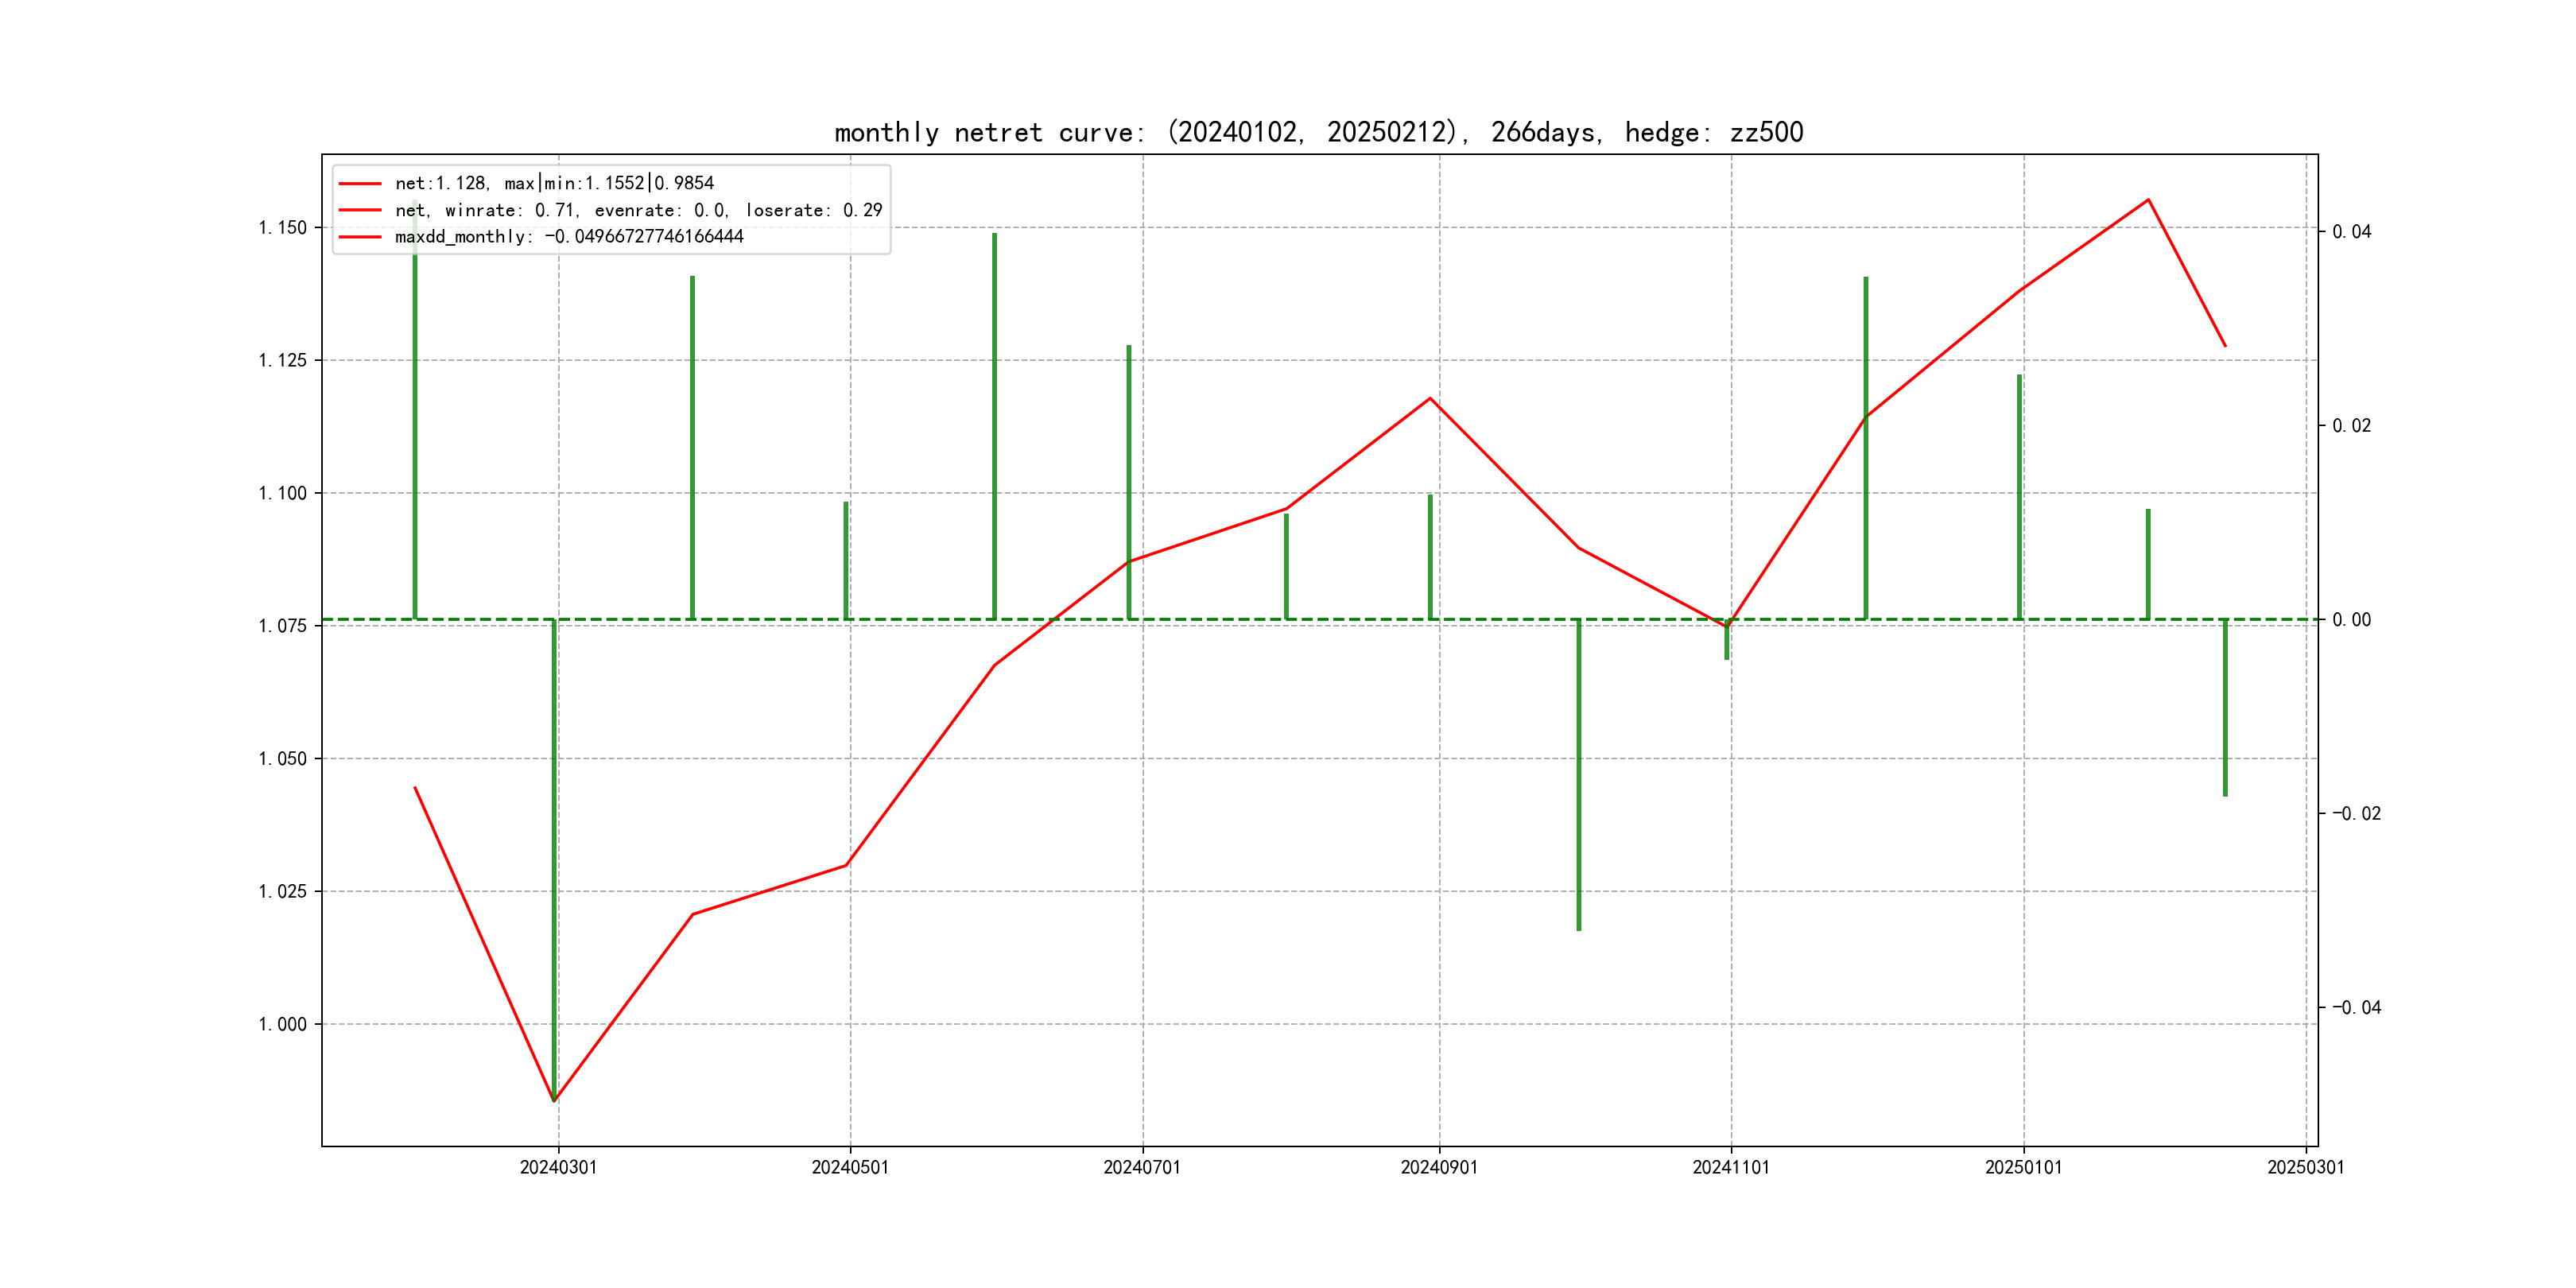Click the 0.00 right axis tick label
Viewport: 2576px width, 1288px height.
pyautogui.click(x=2351, y=620)
